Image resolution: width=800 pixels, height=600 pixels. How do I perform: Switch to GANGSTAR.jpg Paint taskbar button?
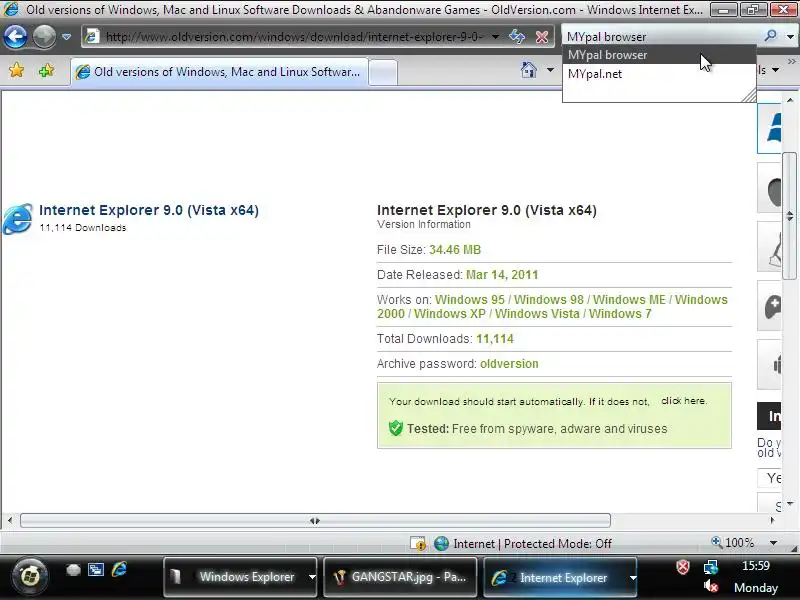coord(401,577)
